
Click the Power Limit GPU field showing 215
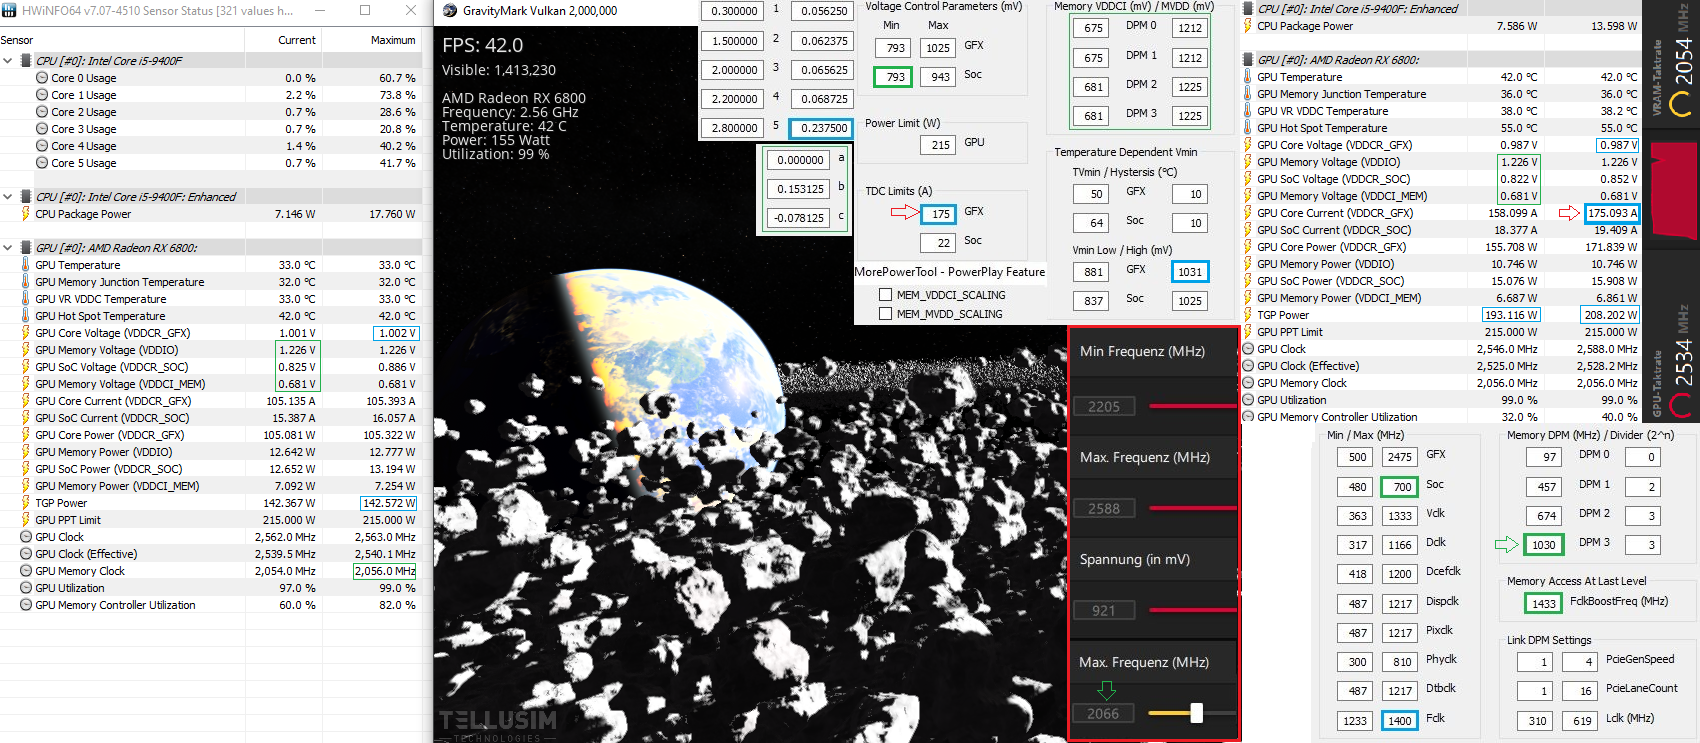coord(937,145)
